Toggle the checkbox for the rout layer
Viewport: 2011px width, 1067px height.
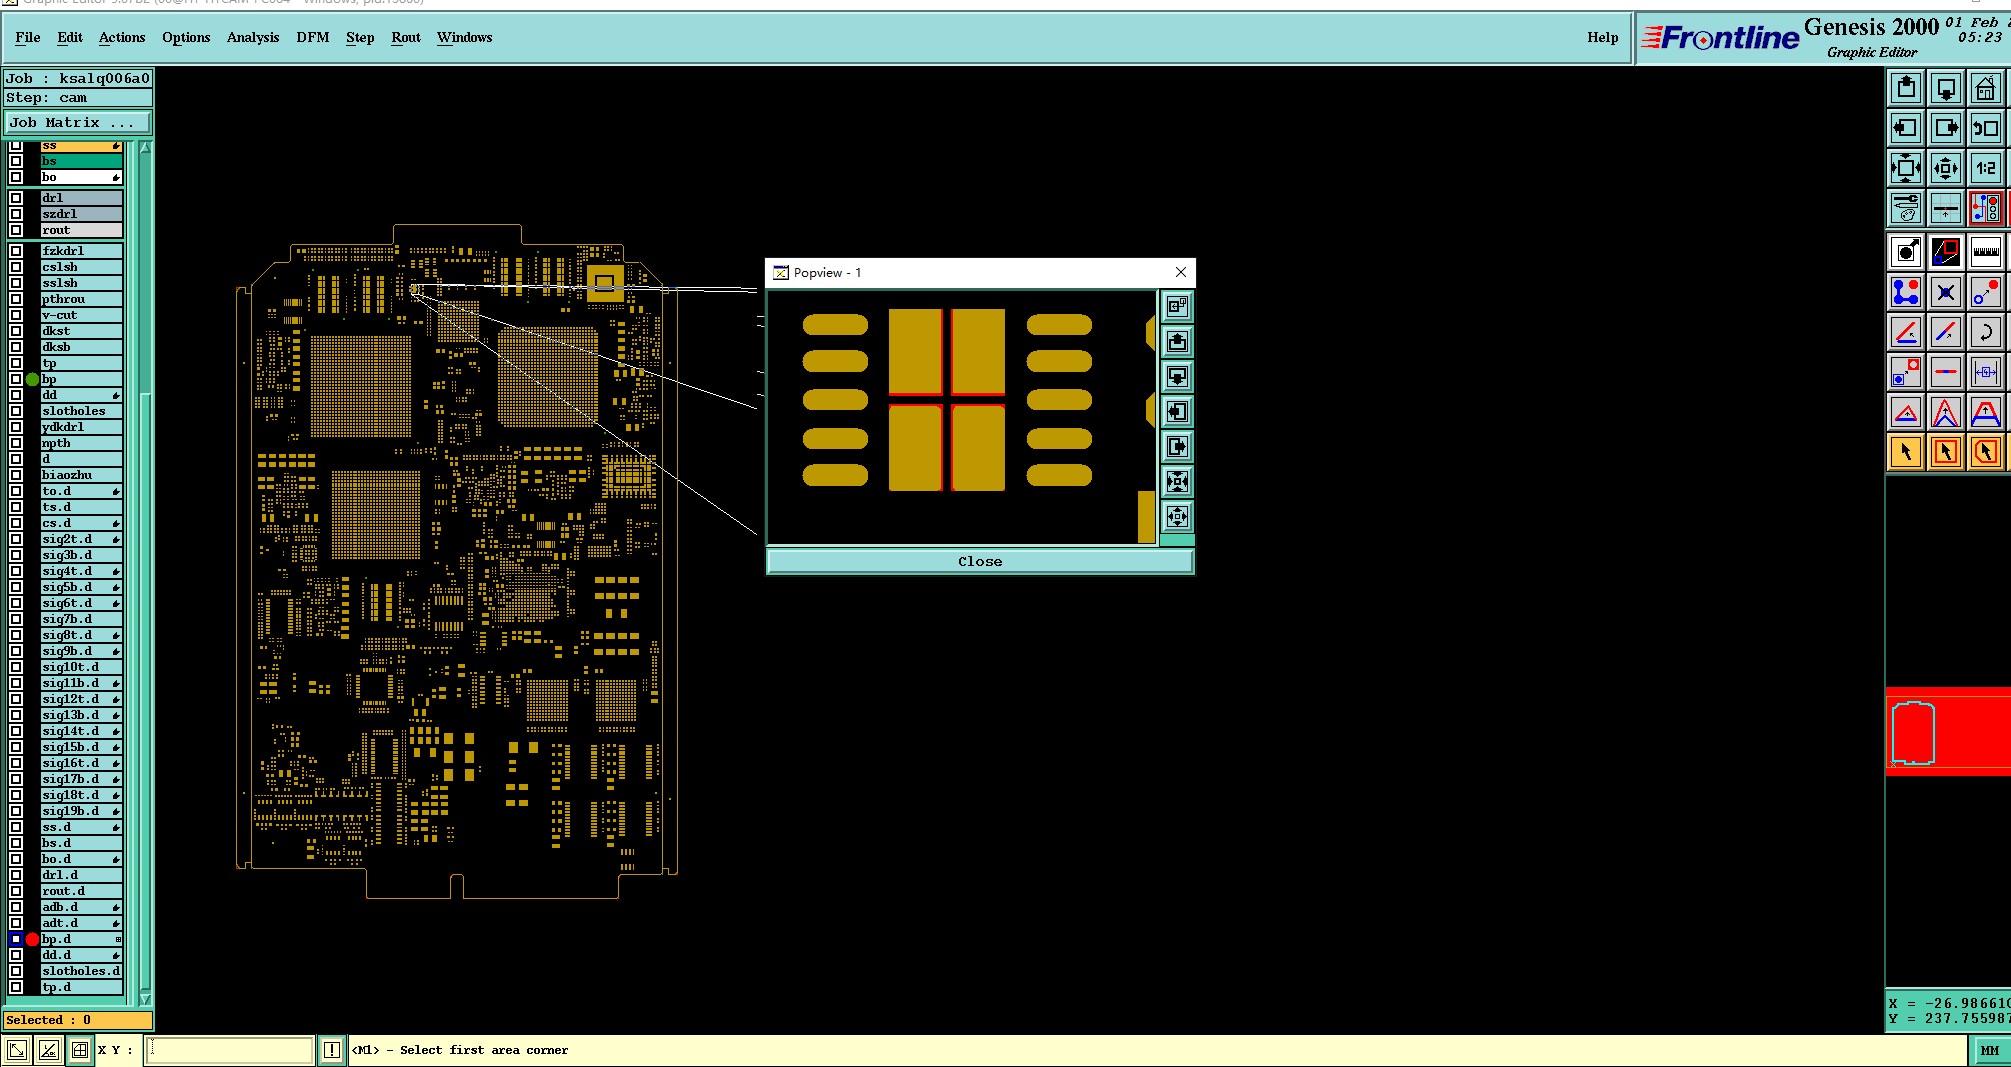click(16, 230)
